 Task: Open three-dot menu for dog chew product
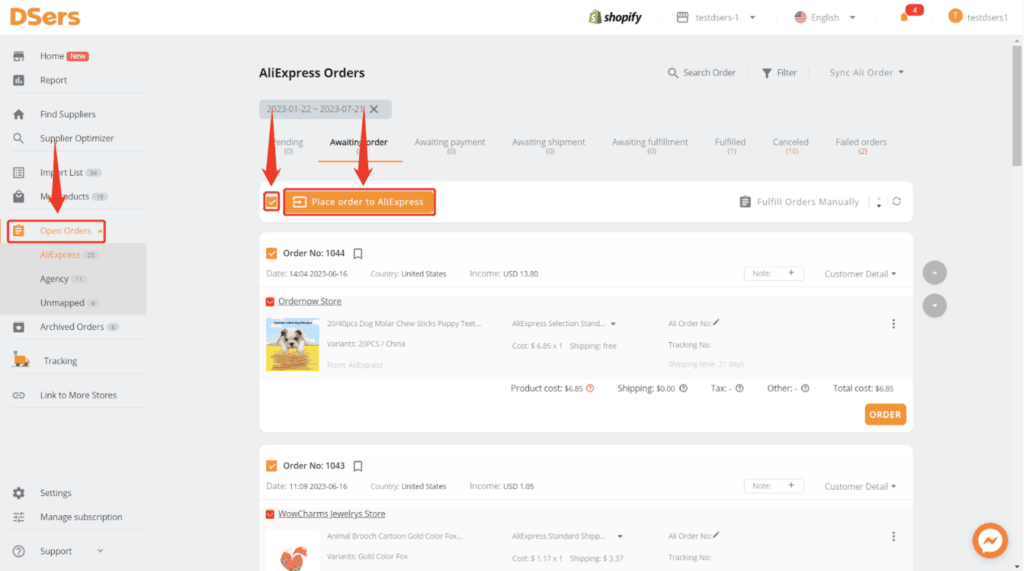[x=893, y=324]
